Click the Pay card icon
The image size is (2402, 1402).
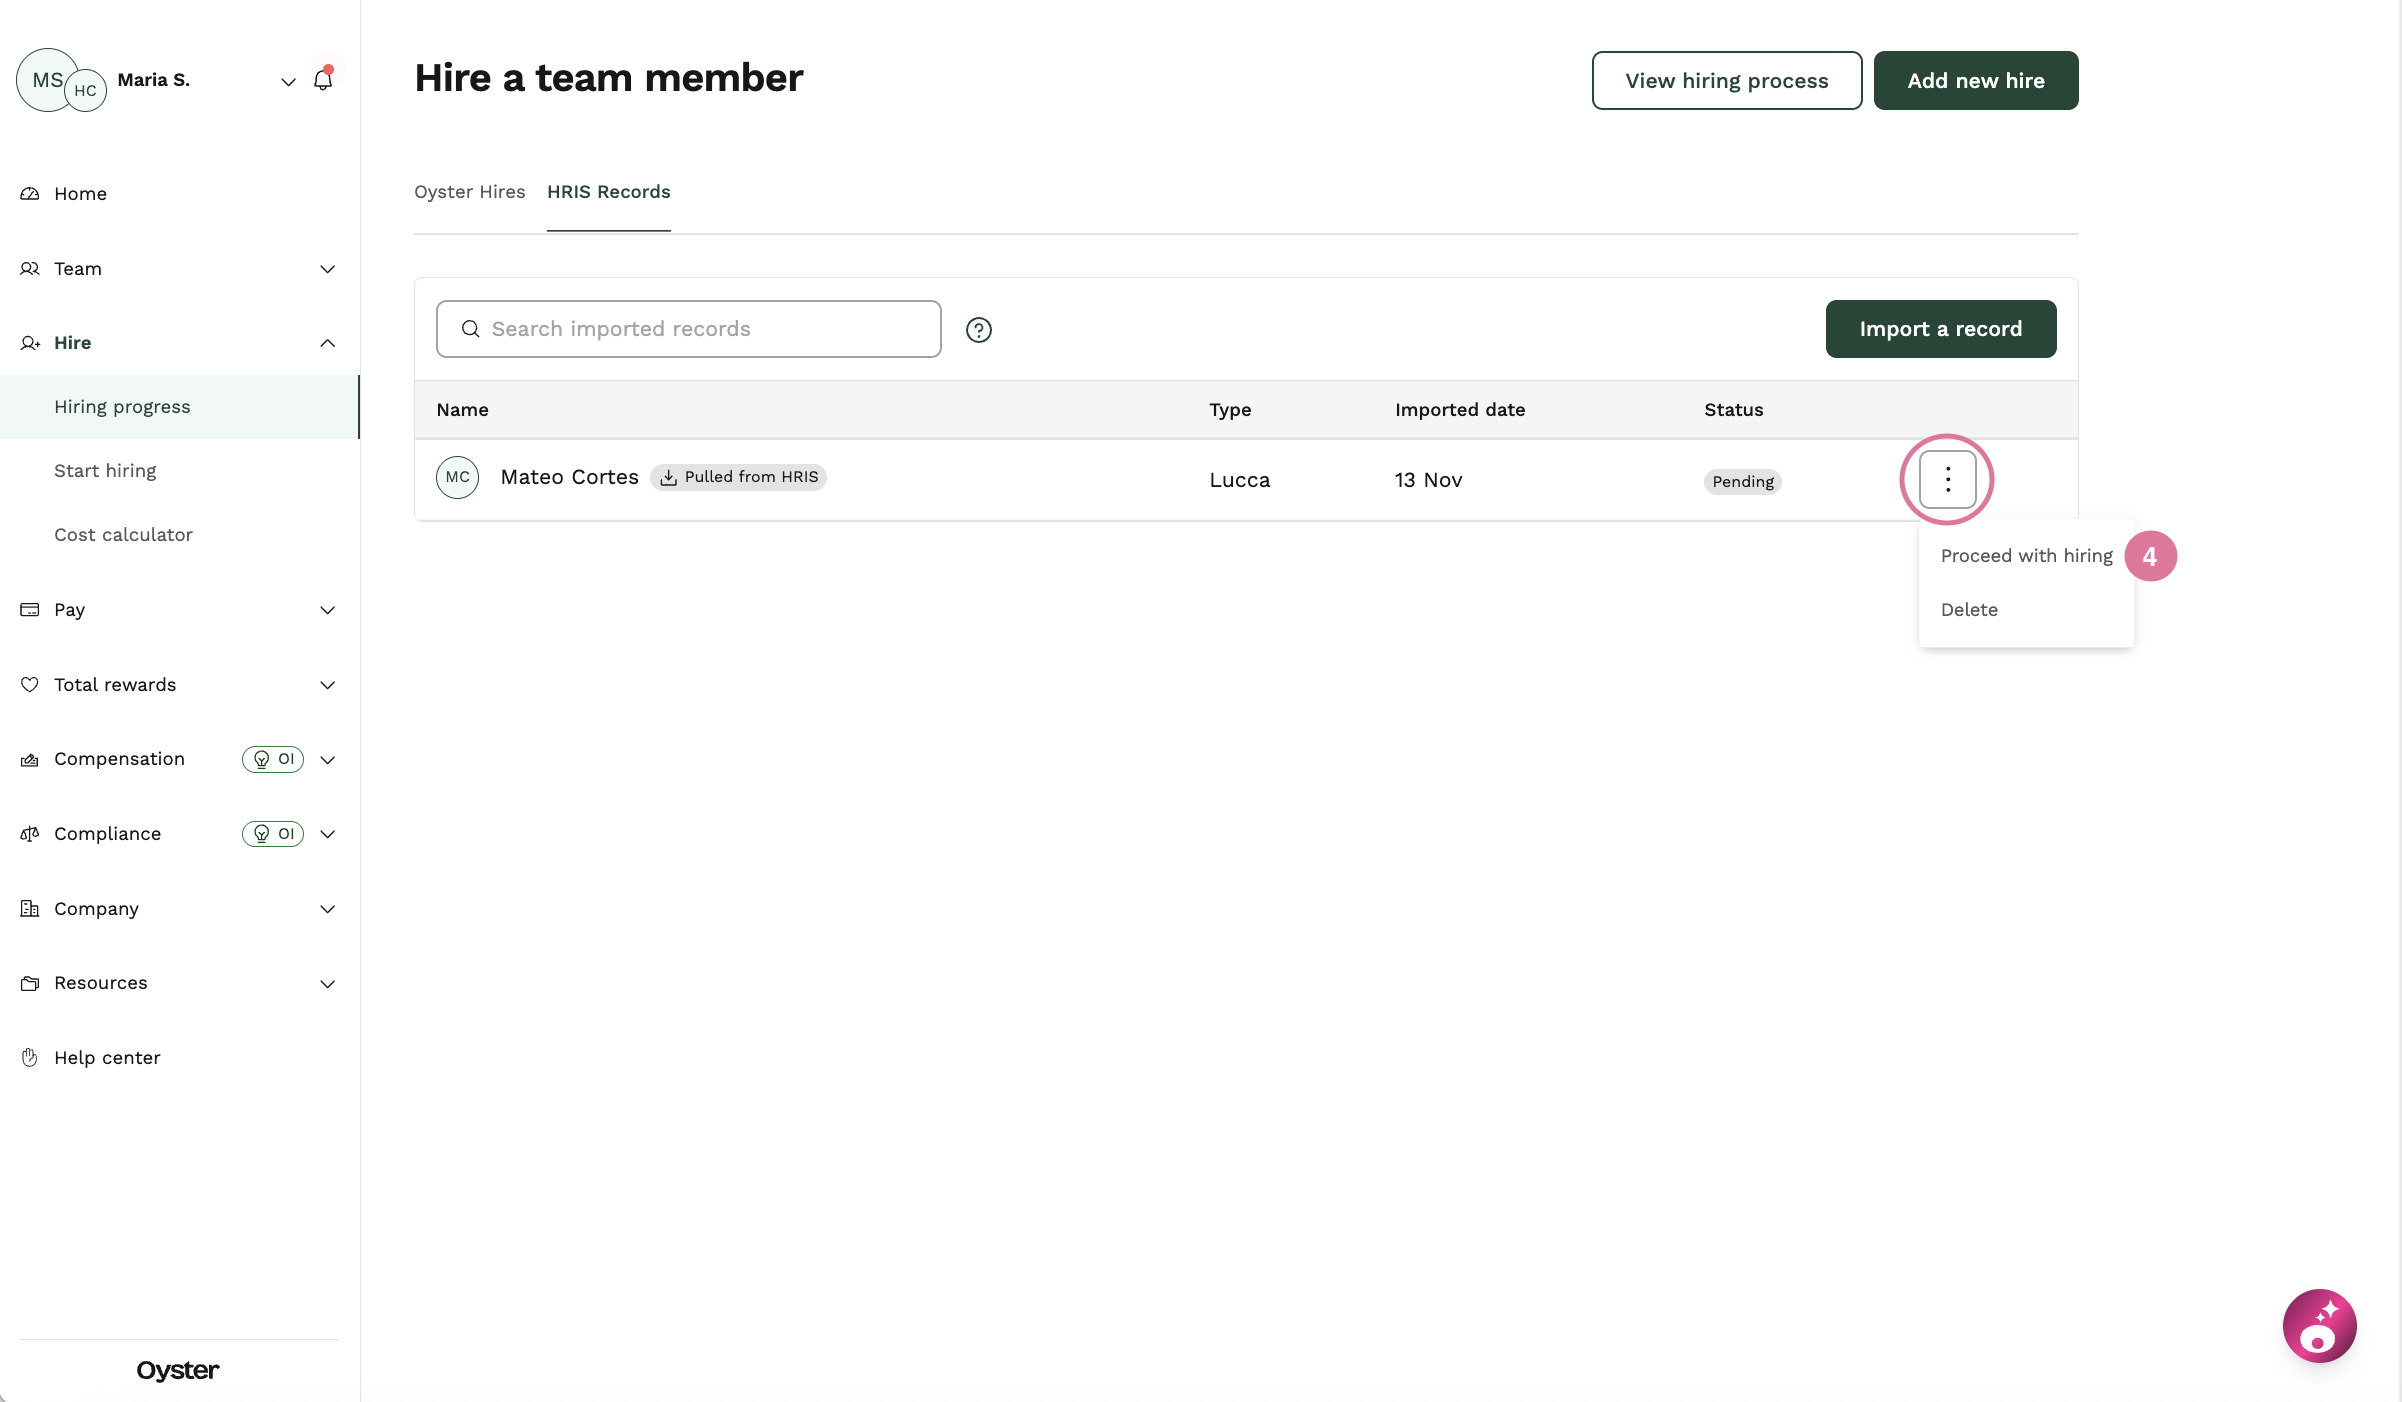[30, 610]
